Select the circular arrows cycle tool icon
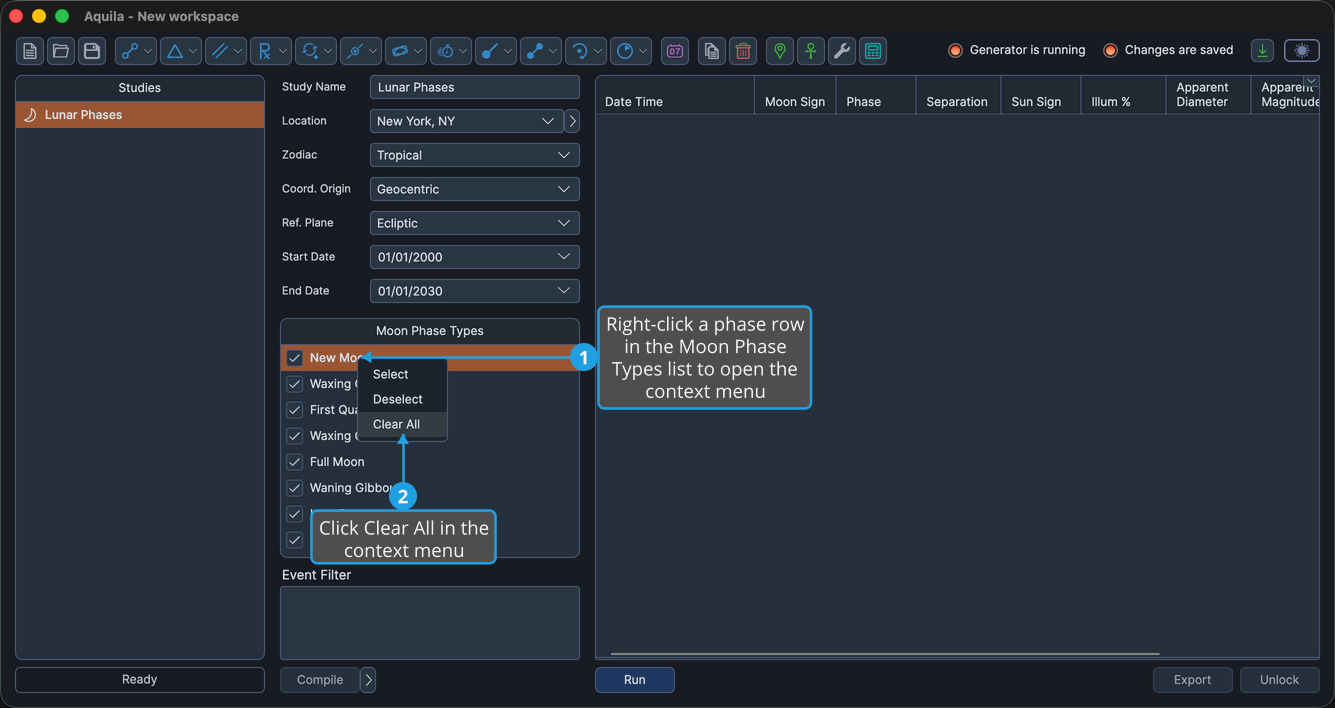Screen dimensions: 1335x708 tap(310, 51)
